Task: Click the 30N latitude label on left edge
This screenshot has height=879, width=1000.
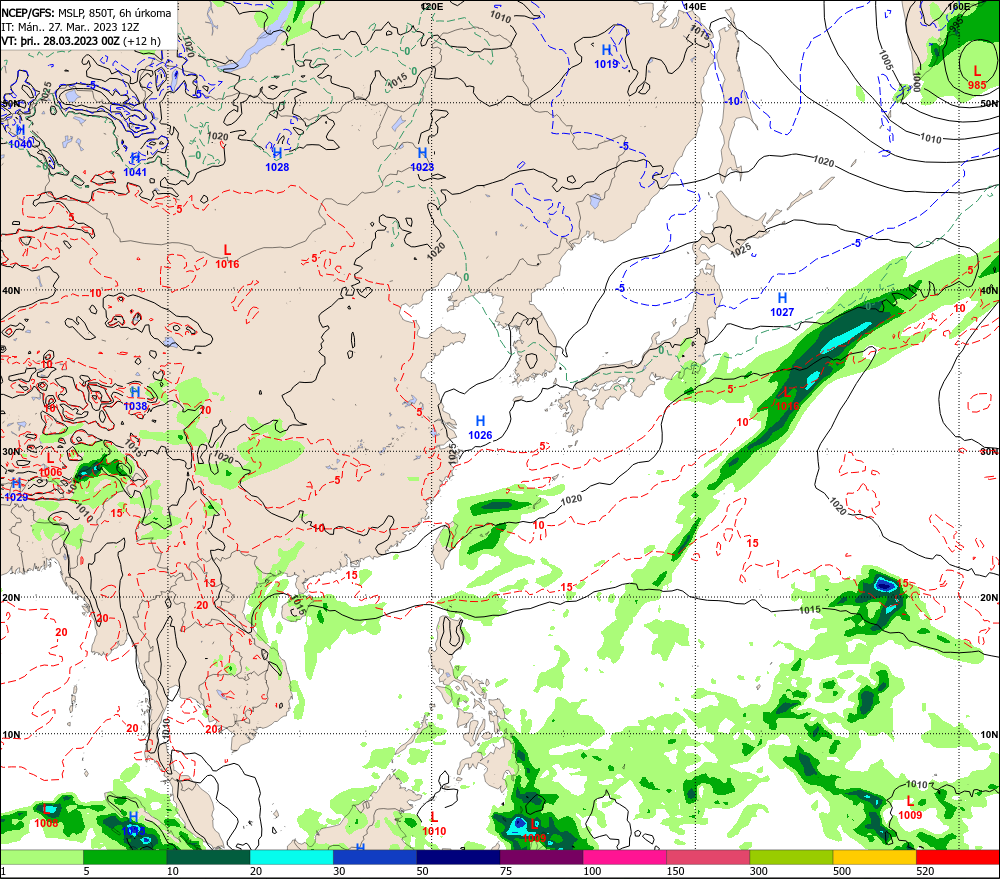Action: pyautogui.click(x=11, y=452)
